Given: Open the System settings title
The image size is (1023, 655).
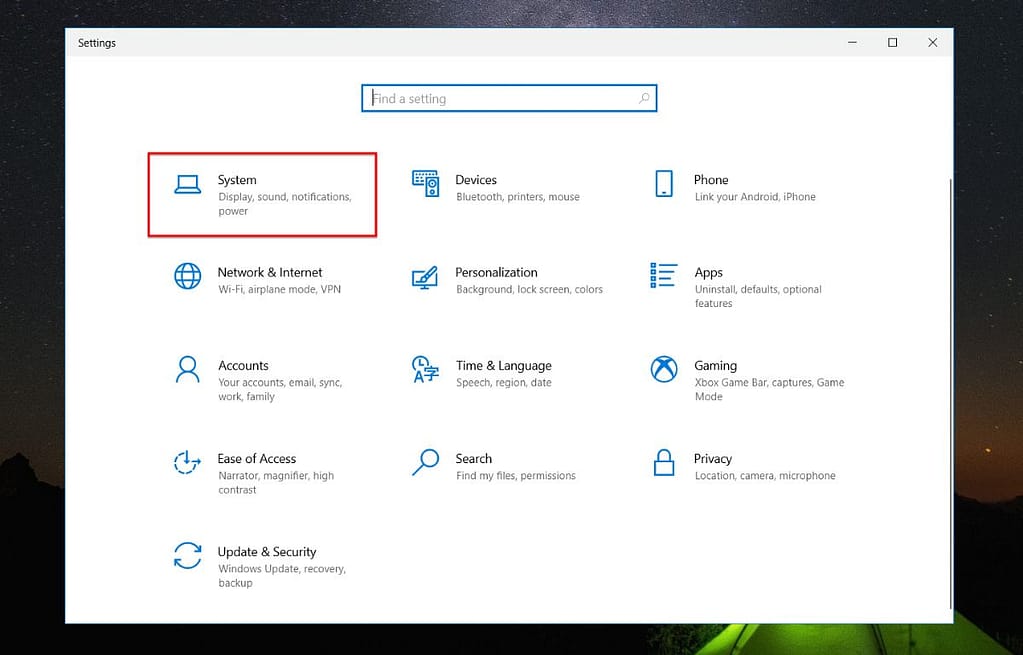Looking at the screenshot, I should pos(237,179).
